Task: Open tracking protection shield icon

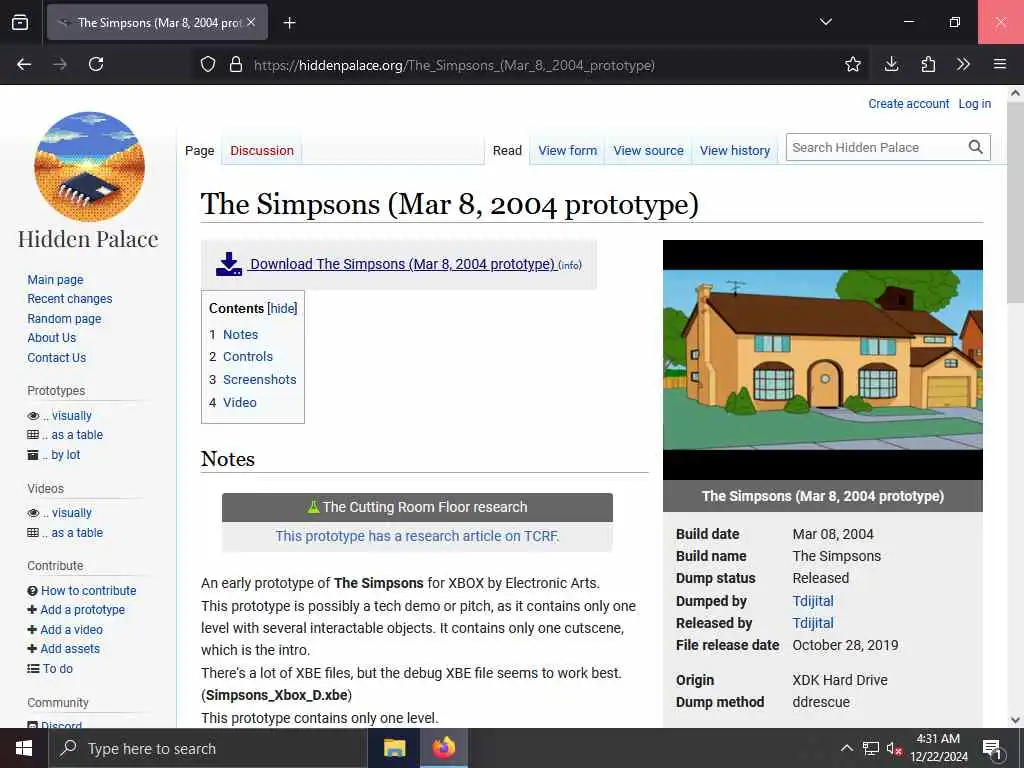Action: coord(208,64)
